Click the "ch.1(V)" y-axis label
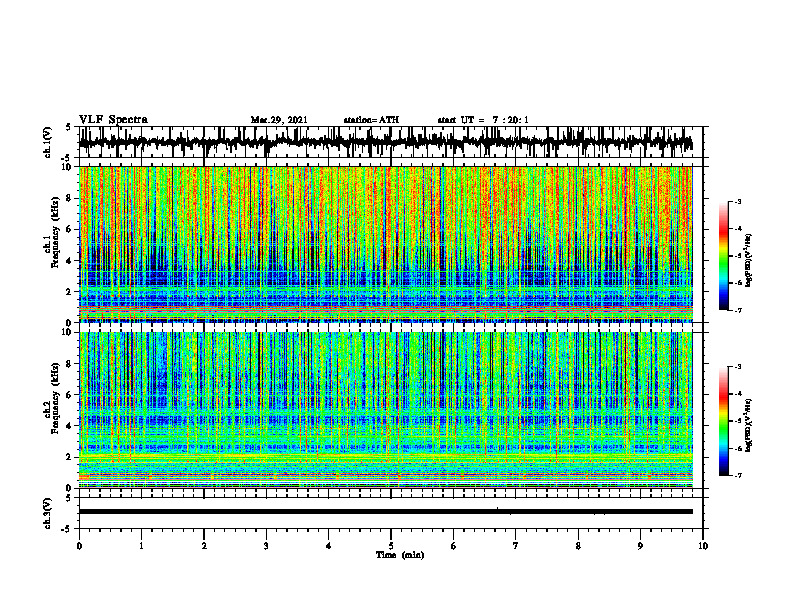Image resolution: width=792 pixels, height=612 pixels. click(47, 142)
